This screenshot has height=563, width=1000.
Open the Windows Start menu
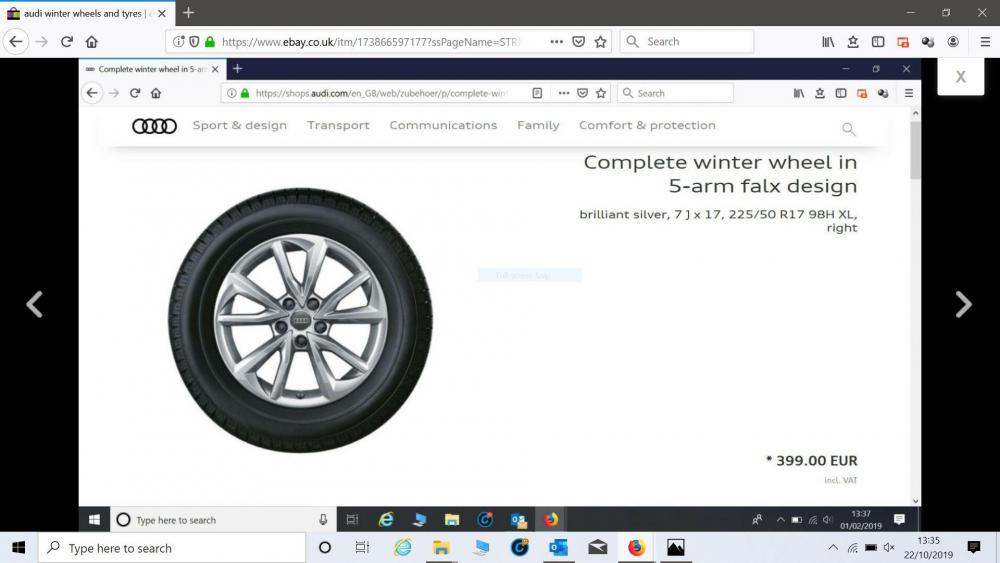point(18,548)
